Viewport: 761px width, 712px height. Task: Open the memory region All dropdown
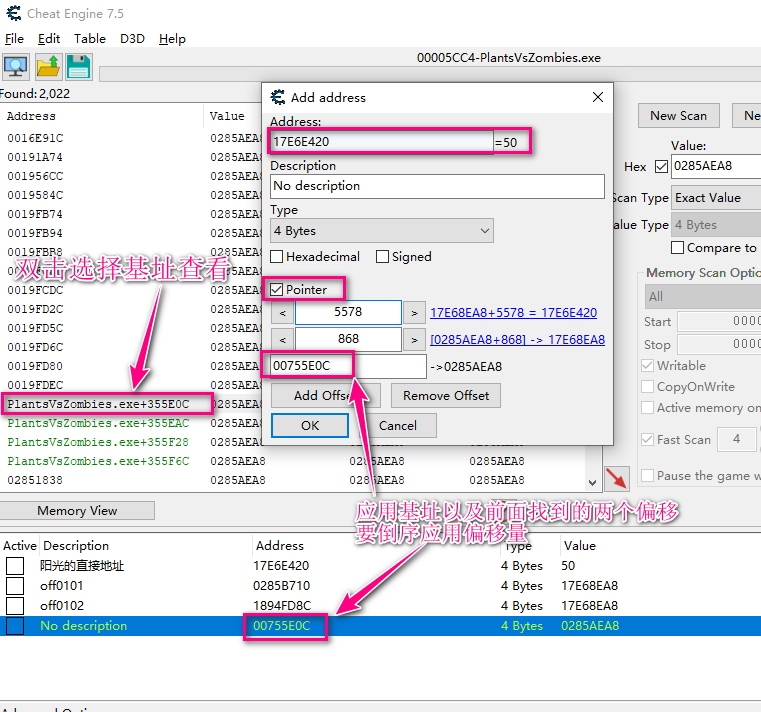coord(703,297)
